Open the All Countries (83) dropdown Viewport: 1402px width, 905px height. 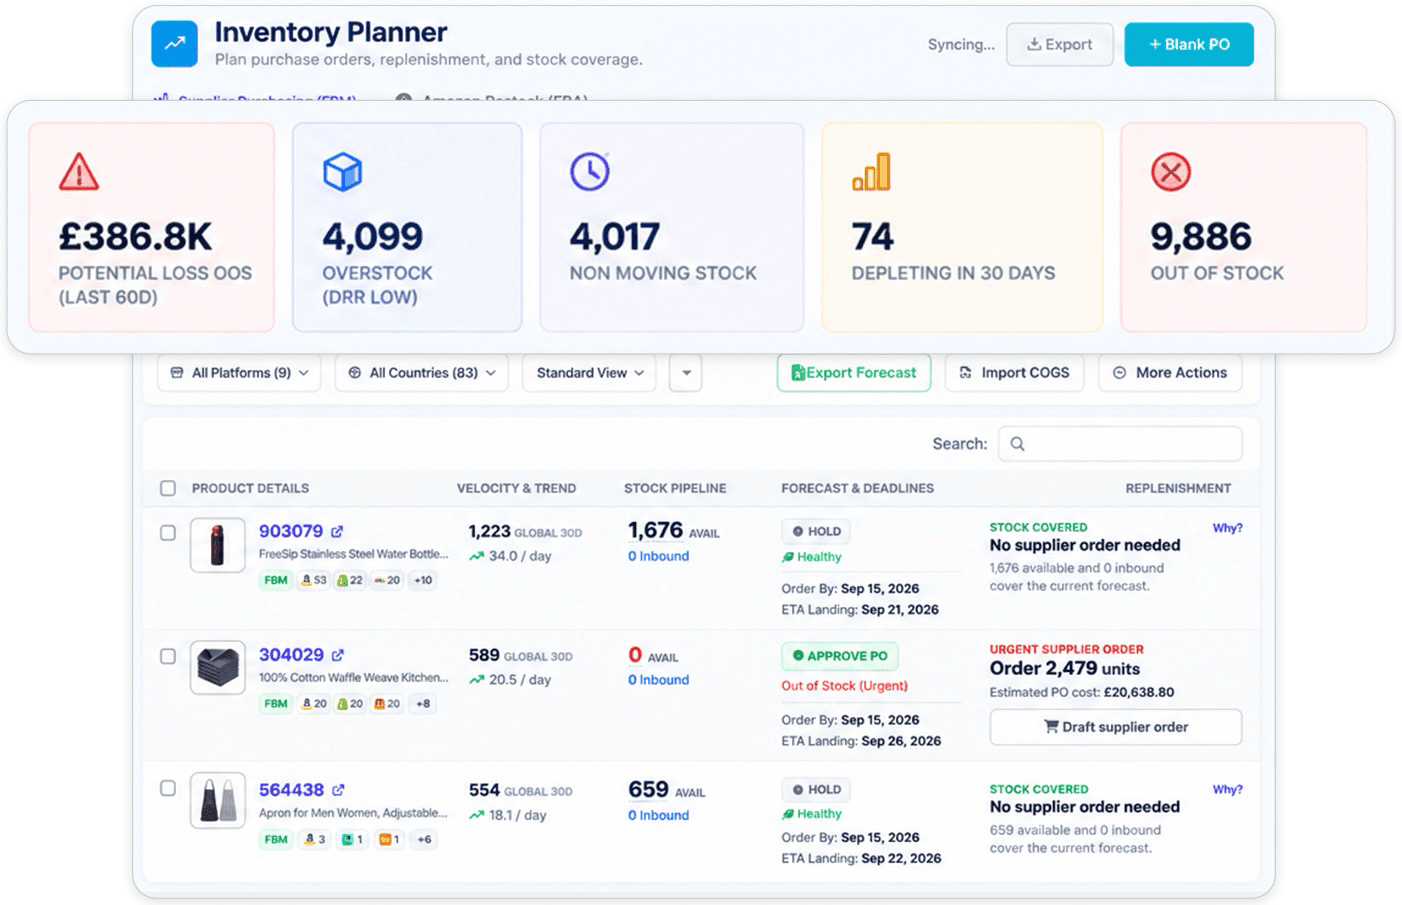click(422, 373)
